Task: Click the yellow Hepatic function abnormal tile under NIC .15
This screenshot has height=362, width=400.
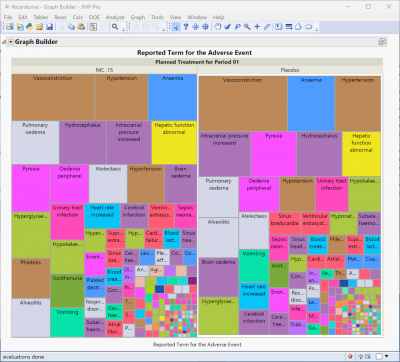Action: click(174, 142)
